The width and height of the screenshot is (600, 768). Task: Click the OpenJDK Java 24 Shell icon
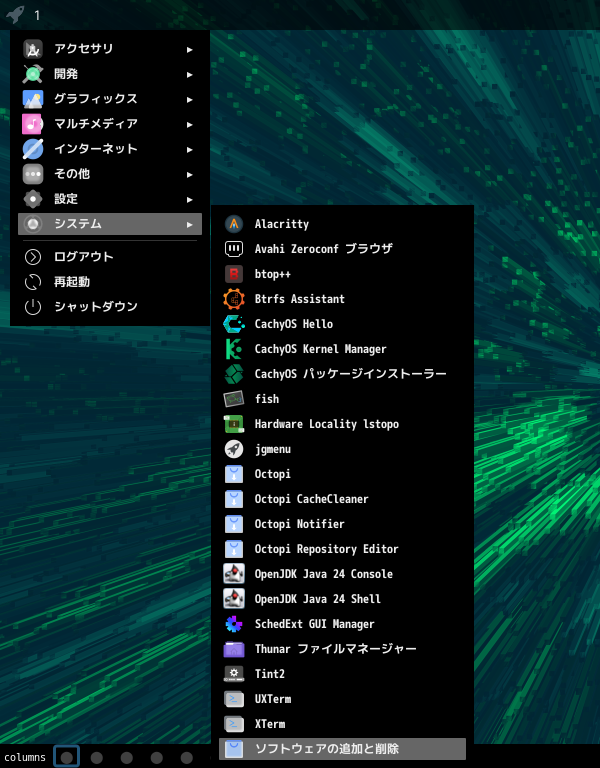click(234, 599)
